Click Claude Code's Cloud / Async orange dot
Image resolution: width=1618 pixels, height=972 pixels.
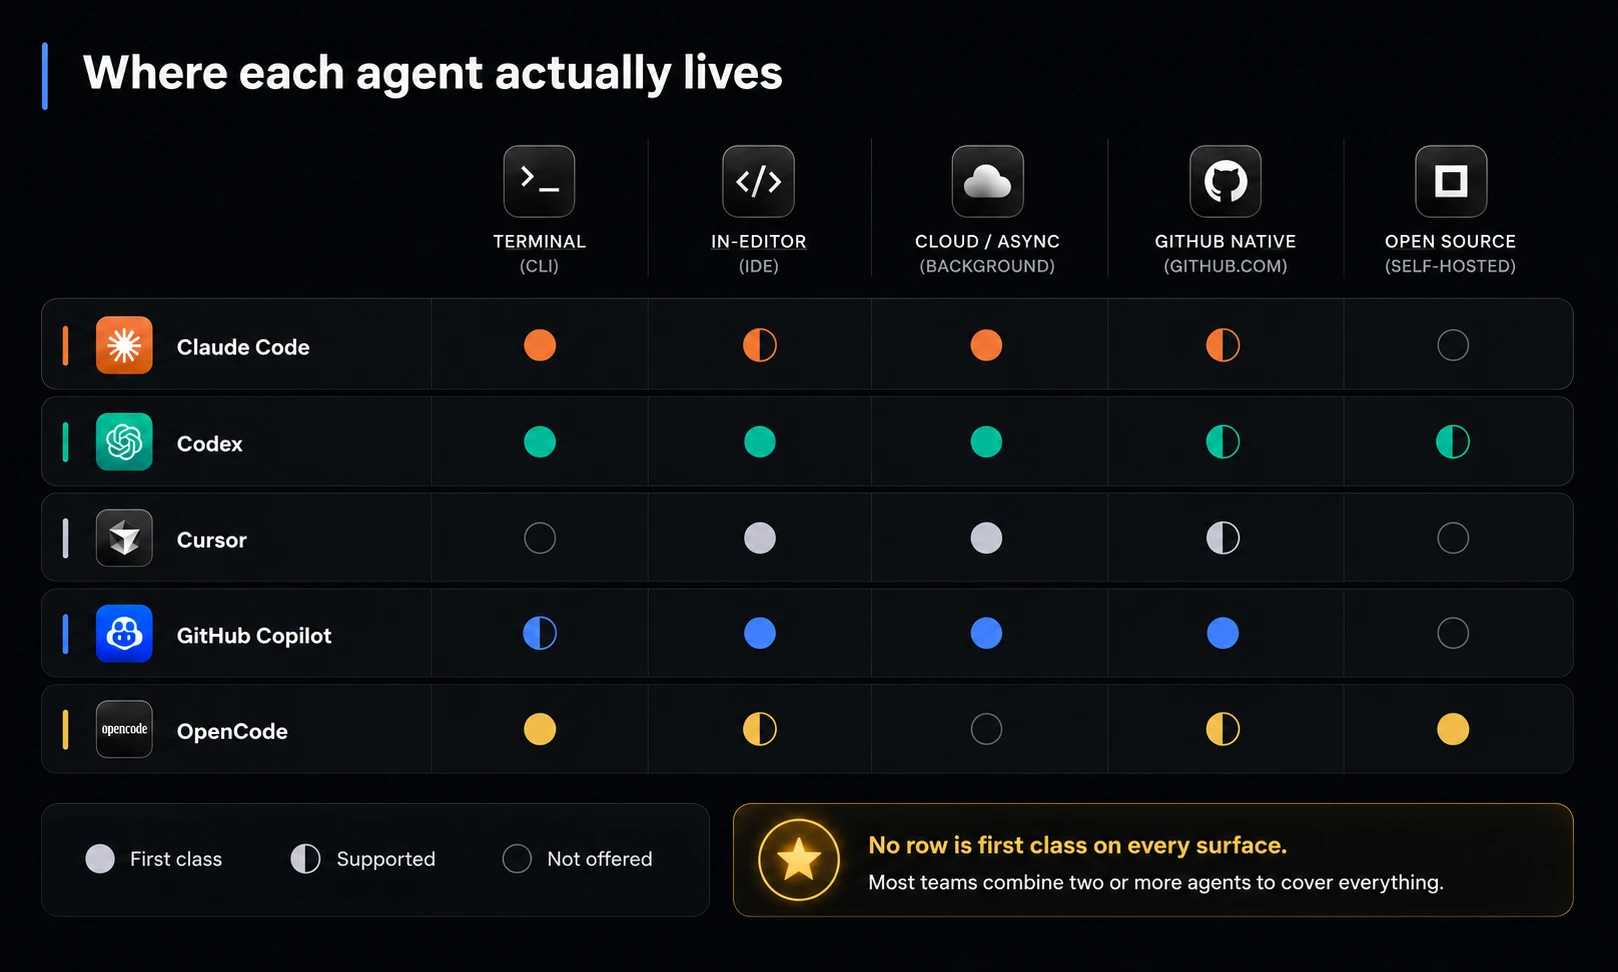(x=986, y=345)
